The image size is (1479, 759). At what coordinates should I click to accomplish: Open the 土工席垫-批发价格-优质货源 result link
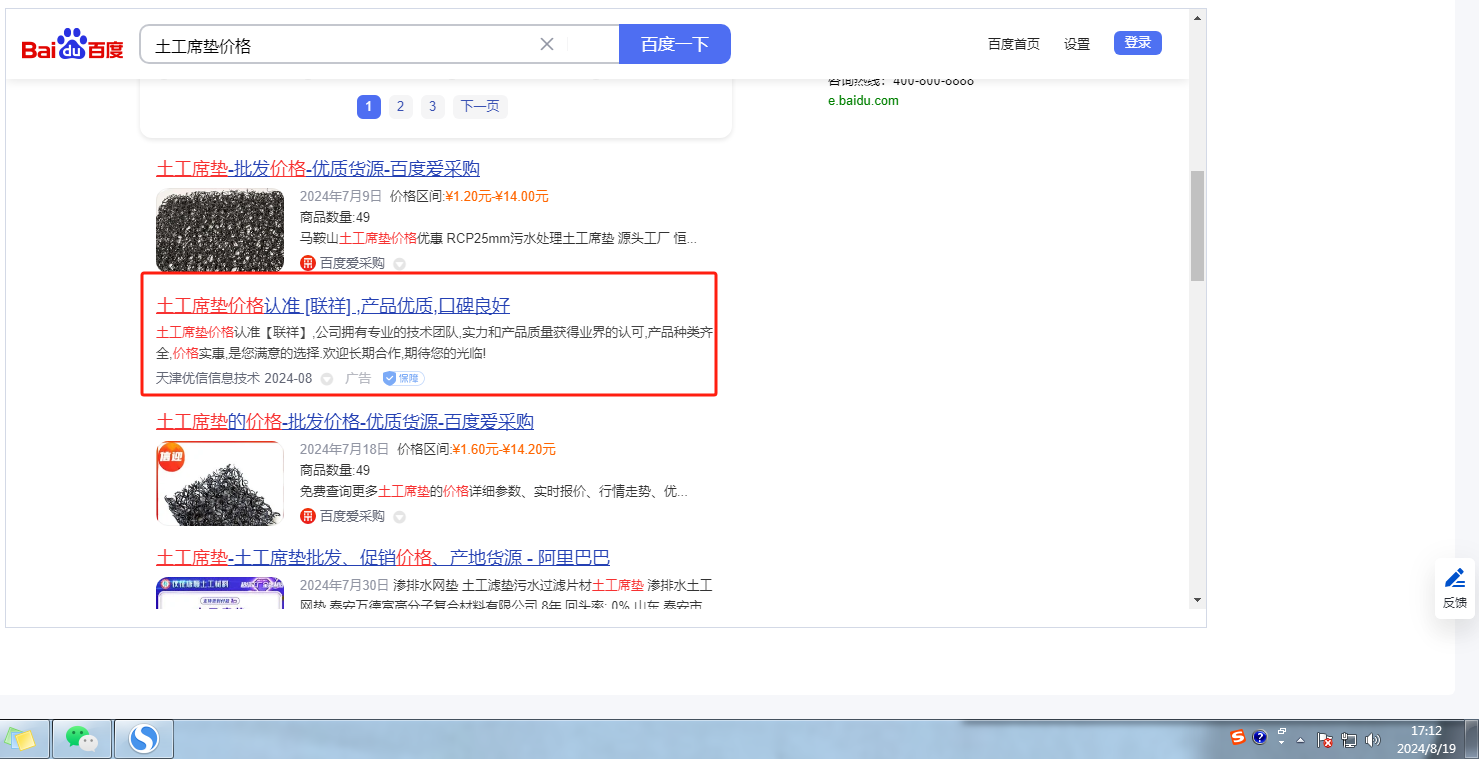click(317, 168)
